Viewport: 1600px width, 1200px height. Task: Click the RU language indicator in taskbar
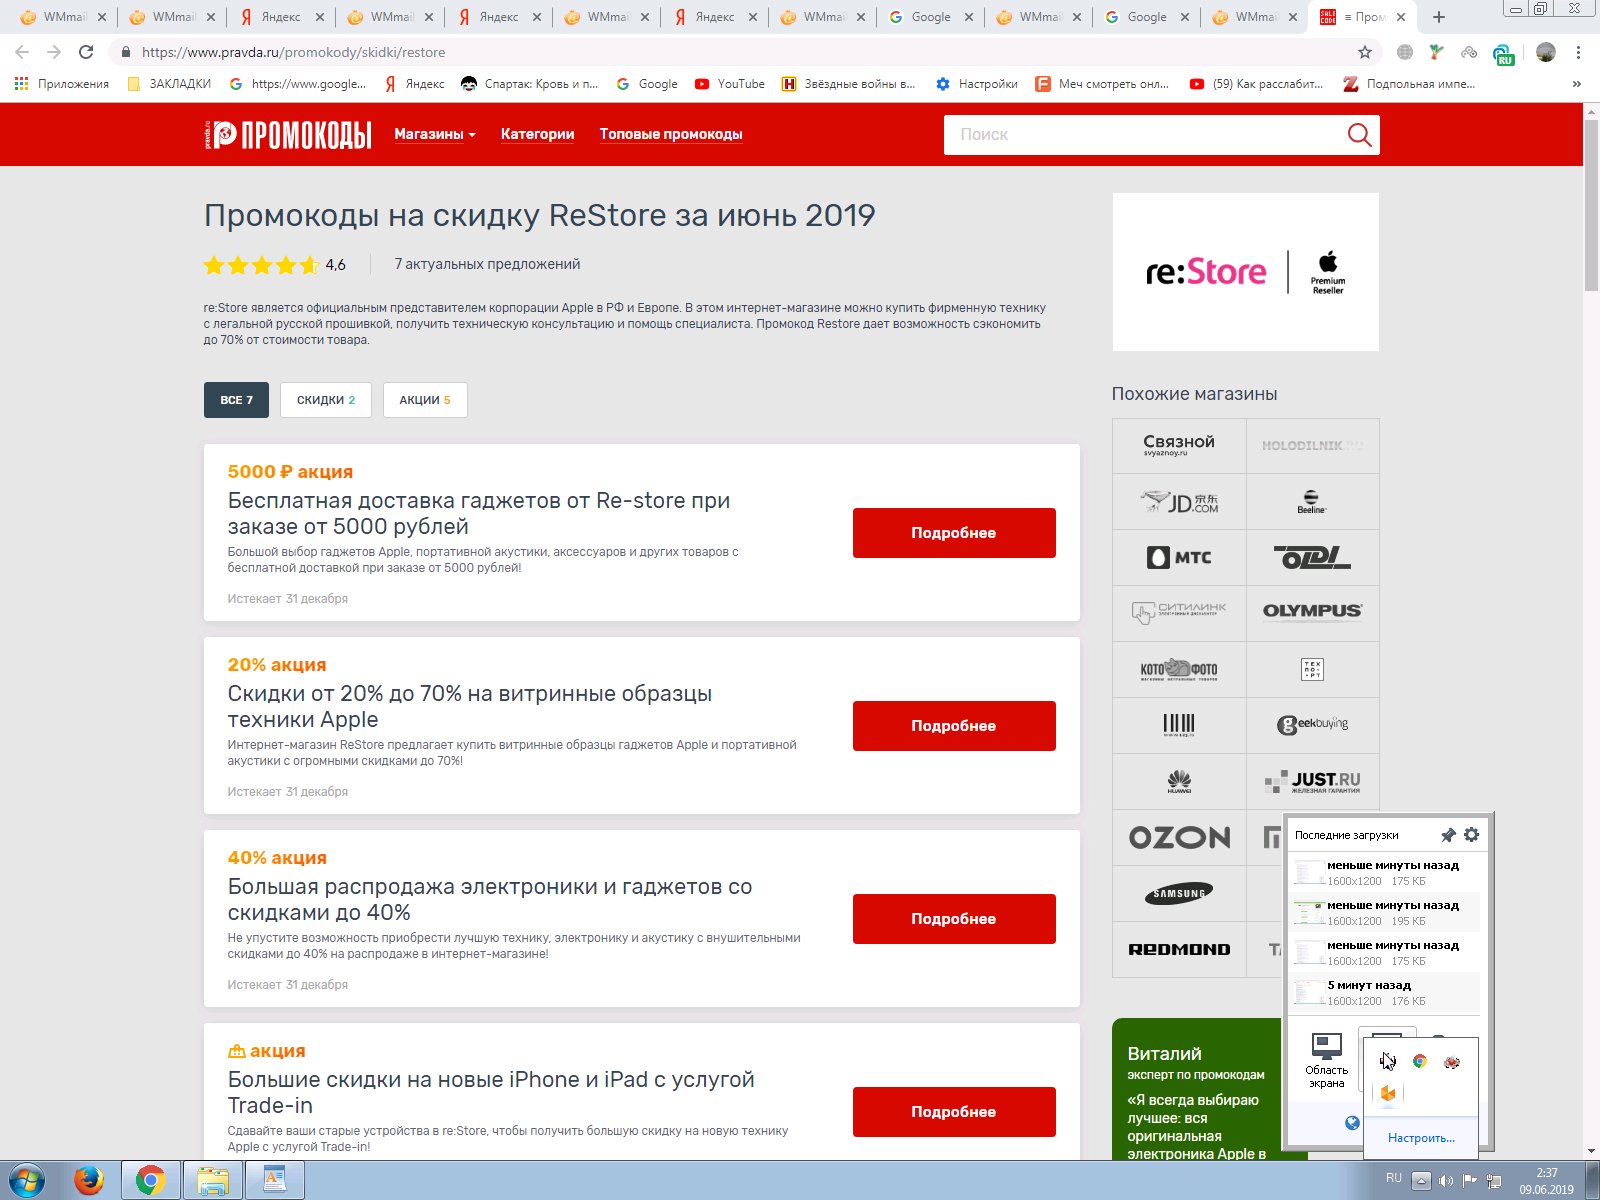click(1394, 1178)
